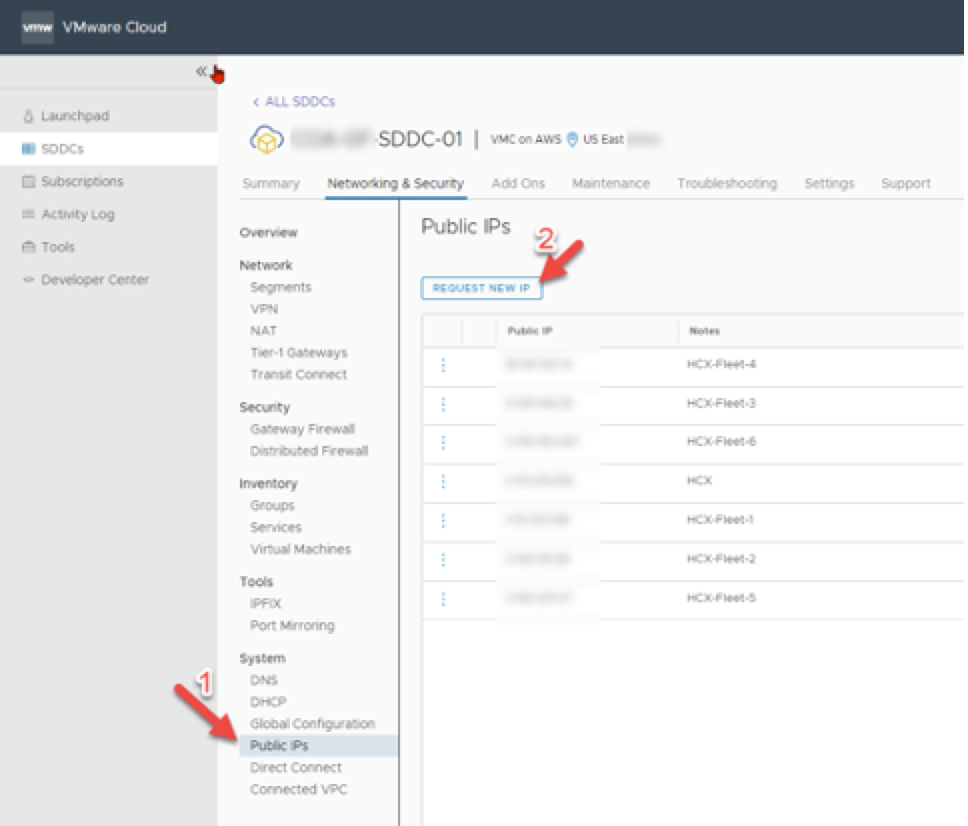Open actions menu for the HCX row

(x=443, y=482)
